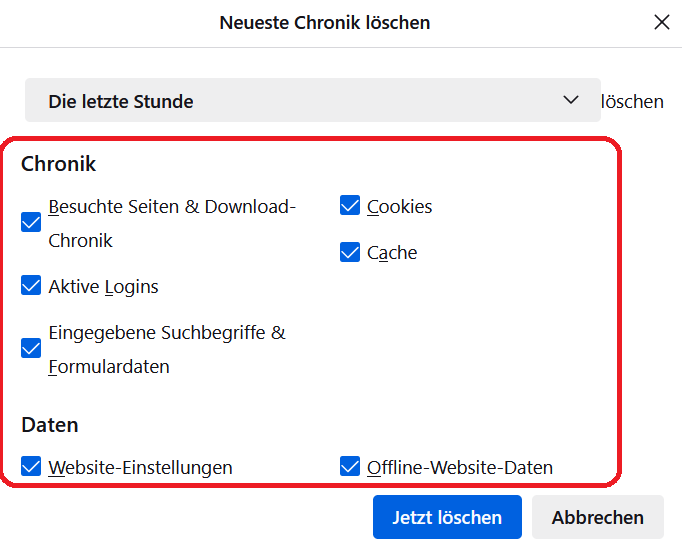Viewport: 682px width, 553px height.
Task: Click the "Neueste Chronik löschen" dialog title
Action: pyautogui.click(x=325, y=22)
